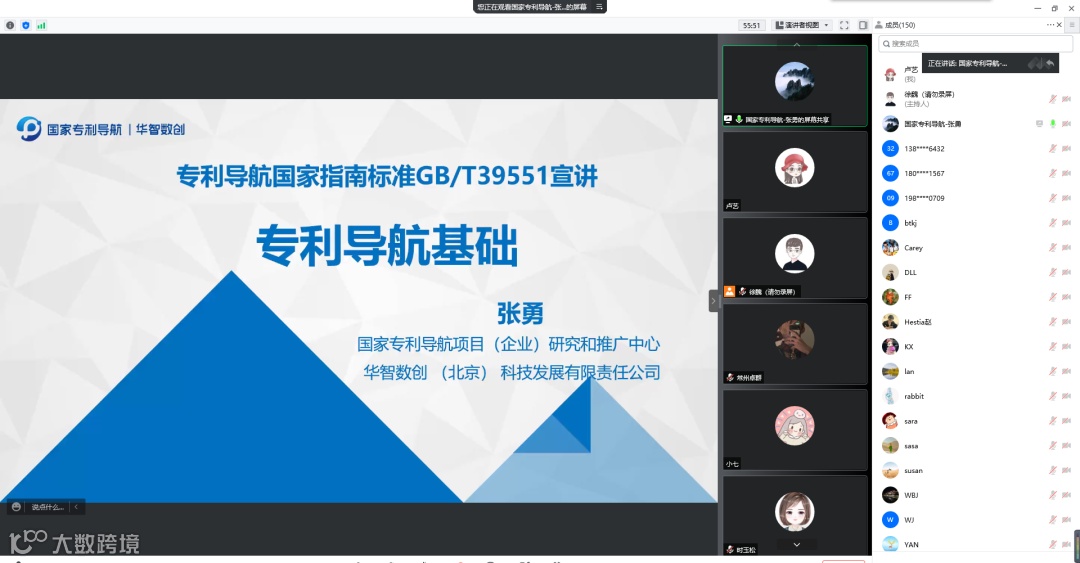The height and width of the screenshot is (563, 1080).
Task: Click the muted mic icon for Carey
Action: [1052, 248]
